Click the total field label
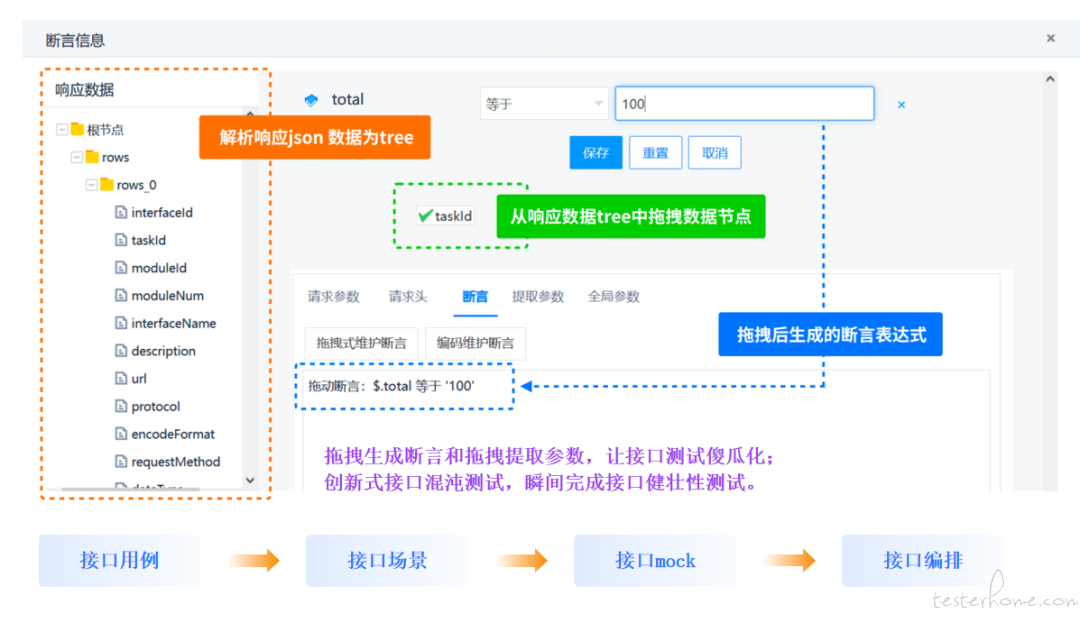The width and height of the screenshot is (1080, 623). (347, 99)
